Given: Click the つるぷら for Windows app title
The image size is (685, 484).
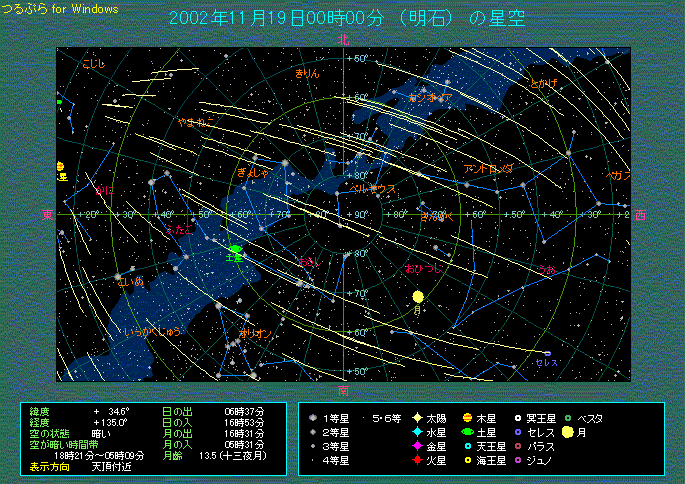Looking at the screenshot, I should point(59,9).
